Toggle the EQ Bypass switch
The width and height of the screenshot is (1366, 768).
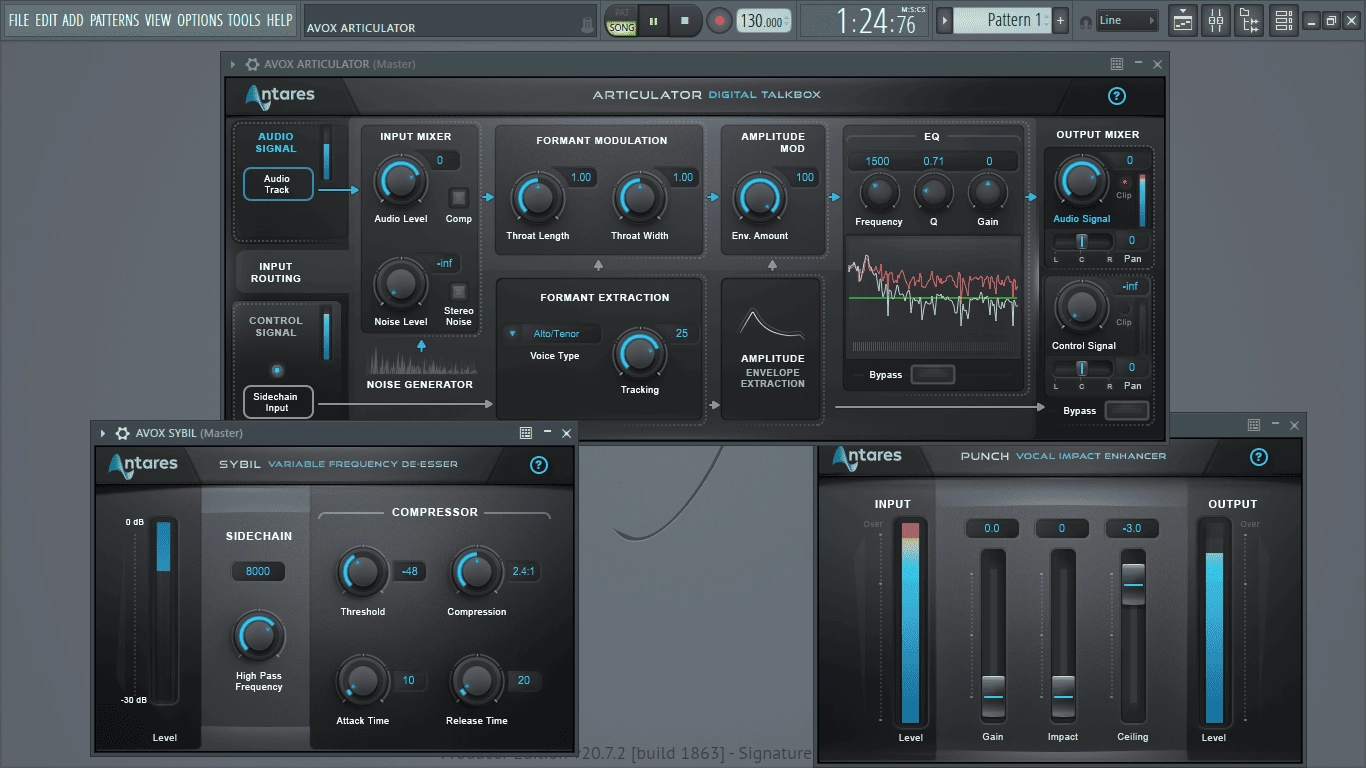(x=932, y=375)
